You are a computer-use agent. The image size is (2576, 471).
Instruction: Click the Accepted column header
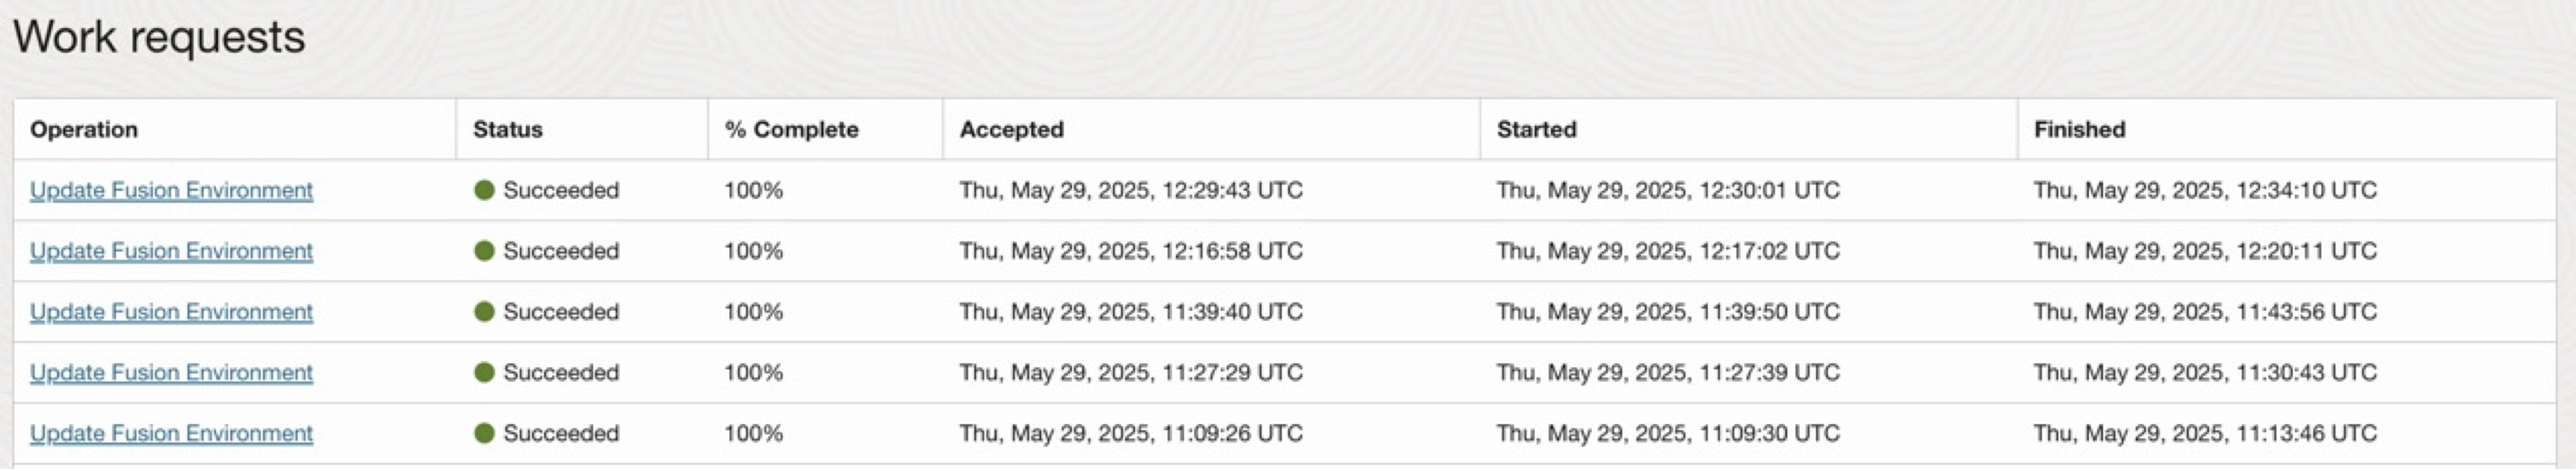pos(1012,130)
